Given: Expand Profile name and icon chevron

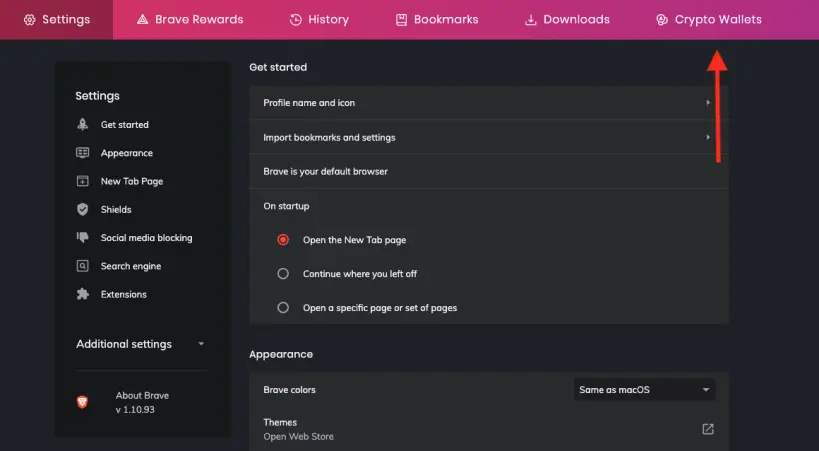Looking at the screenshot, I should pos(708,103).
